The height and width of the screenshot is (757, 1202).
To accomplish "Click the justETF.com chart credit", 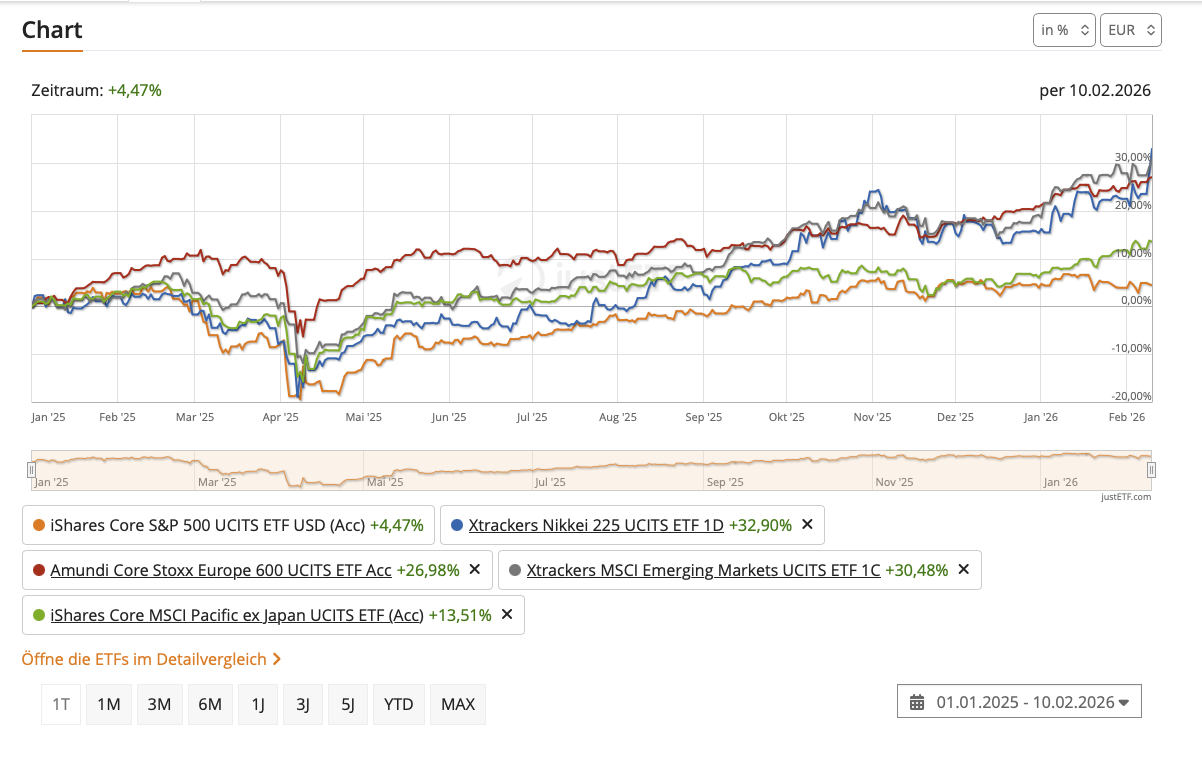I will coord(1127,496).
